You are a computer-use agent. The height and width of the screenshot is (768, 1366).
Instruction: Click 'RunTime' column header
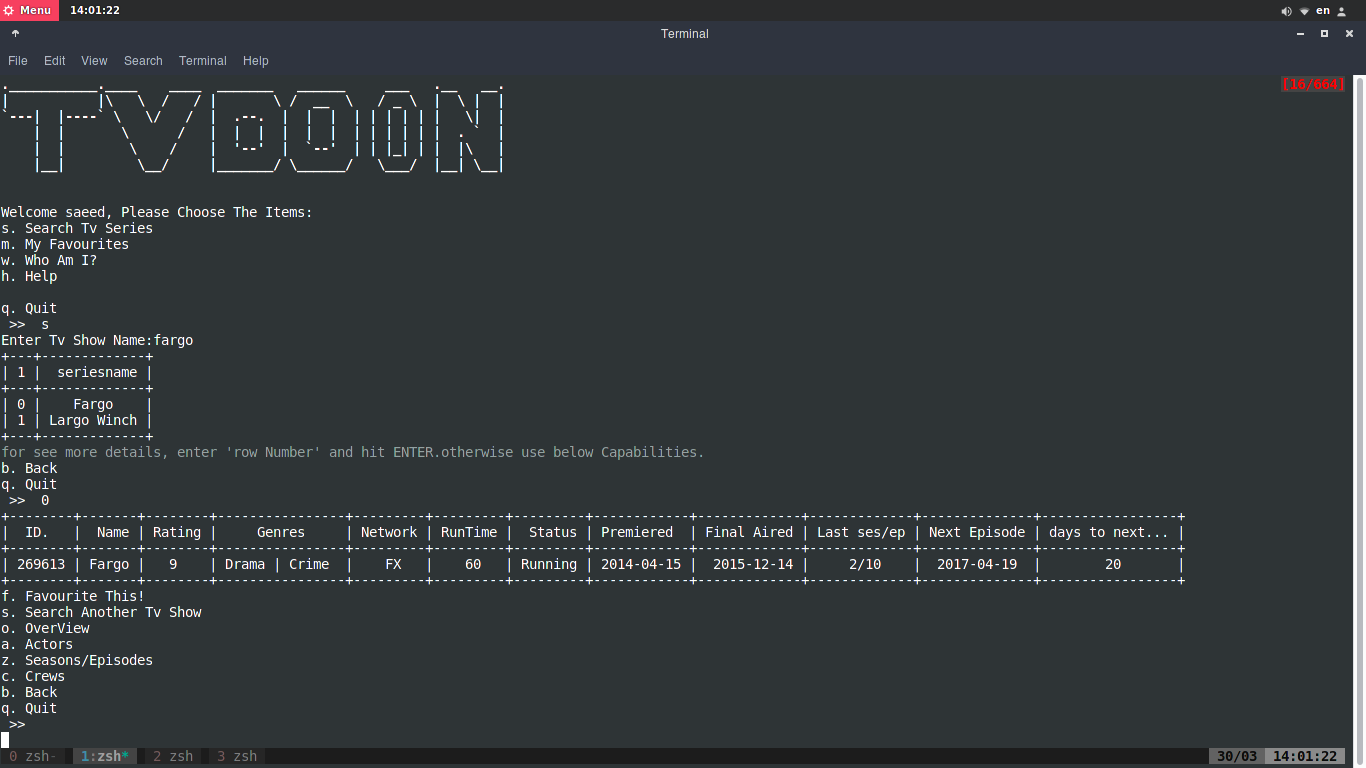469,533
